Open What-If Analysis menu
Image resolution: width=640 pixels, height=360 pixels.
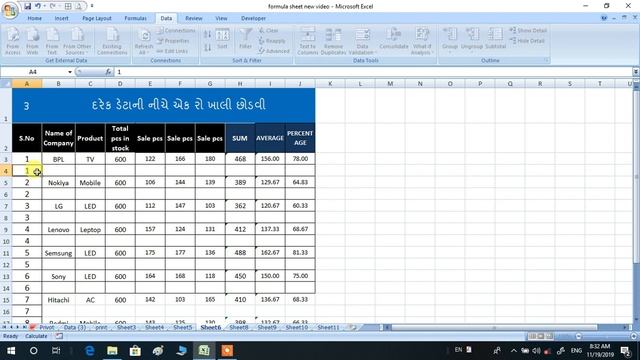(422, 41)
